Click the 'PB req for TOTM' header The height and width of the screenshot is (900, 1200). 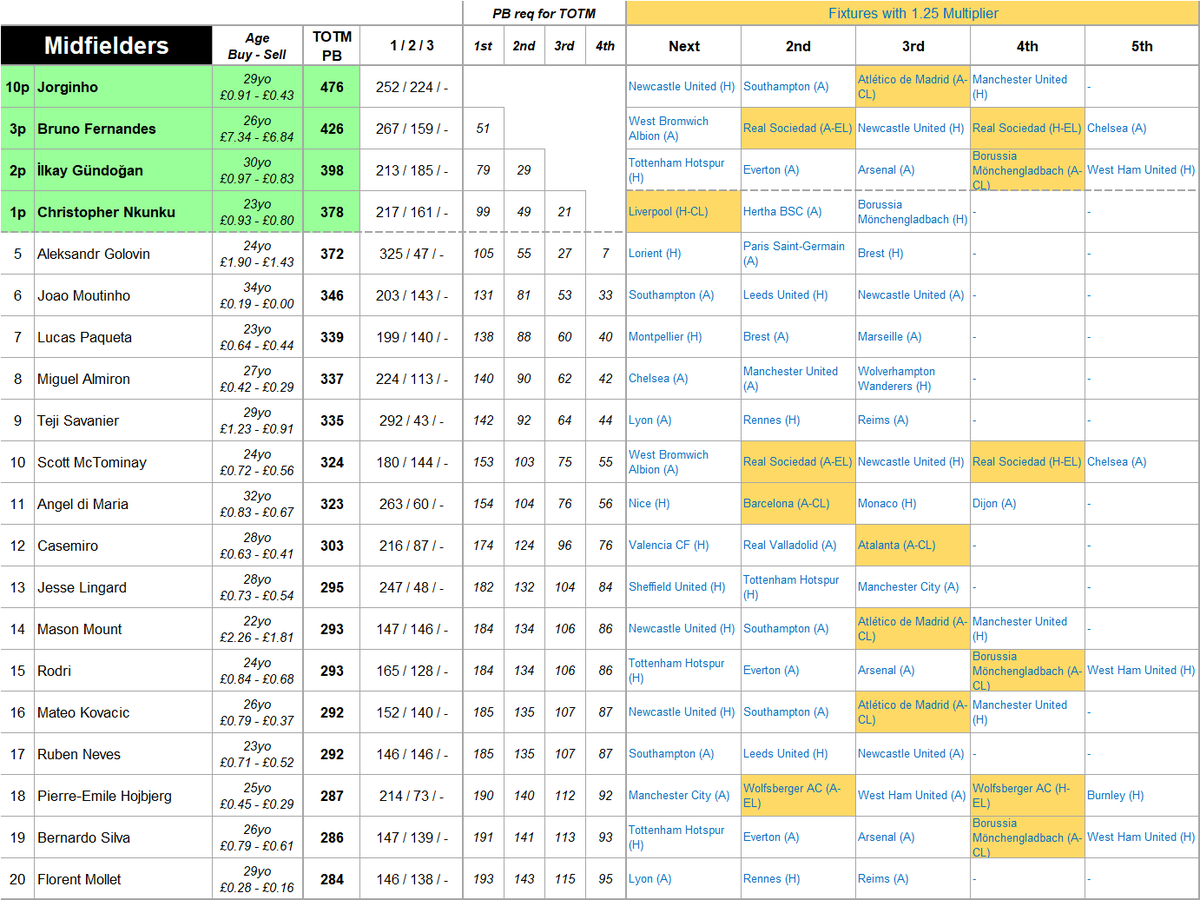(544, 13)
